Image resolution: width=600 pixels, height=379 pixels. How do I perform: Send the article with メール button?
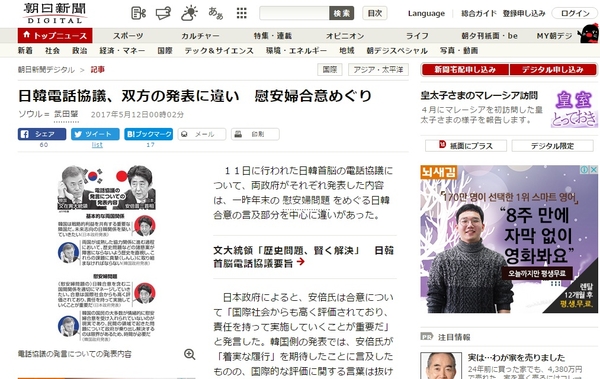click(x=202, y=134)
